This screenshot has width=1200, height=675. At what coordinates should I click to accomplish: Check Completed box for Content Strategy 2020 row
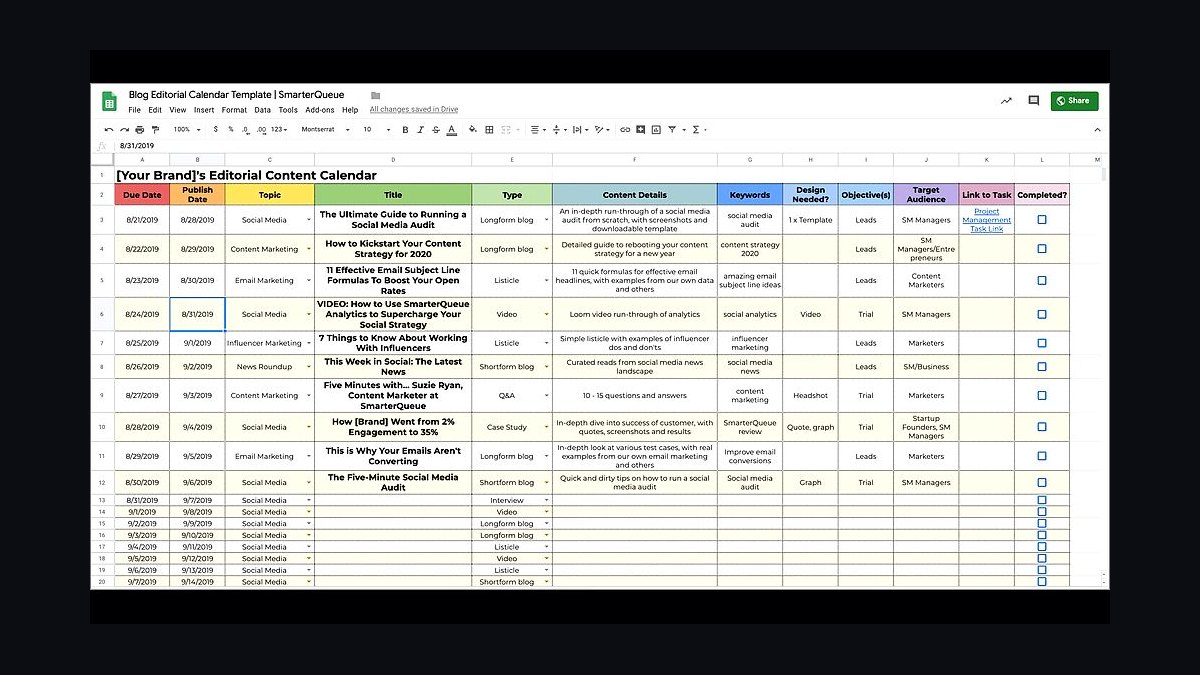point(1042,249)
